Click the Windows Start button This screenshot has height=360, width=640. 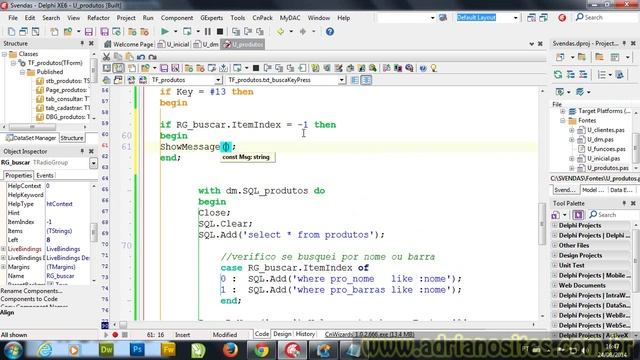pyautogui.click(x=13, y=350)
